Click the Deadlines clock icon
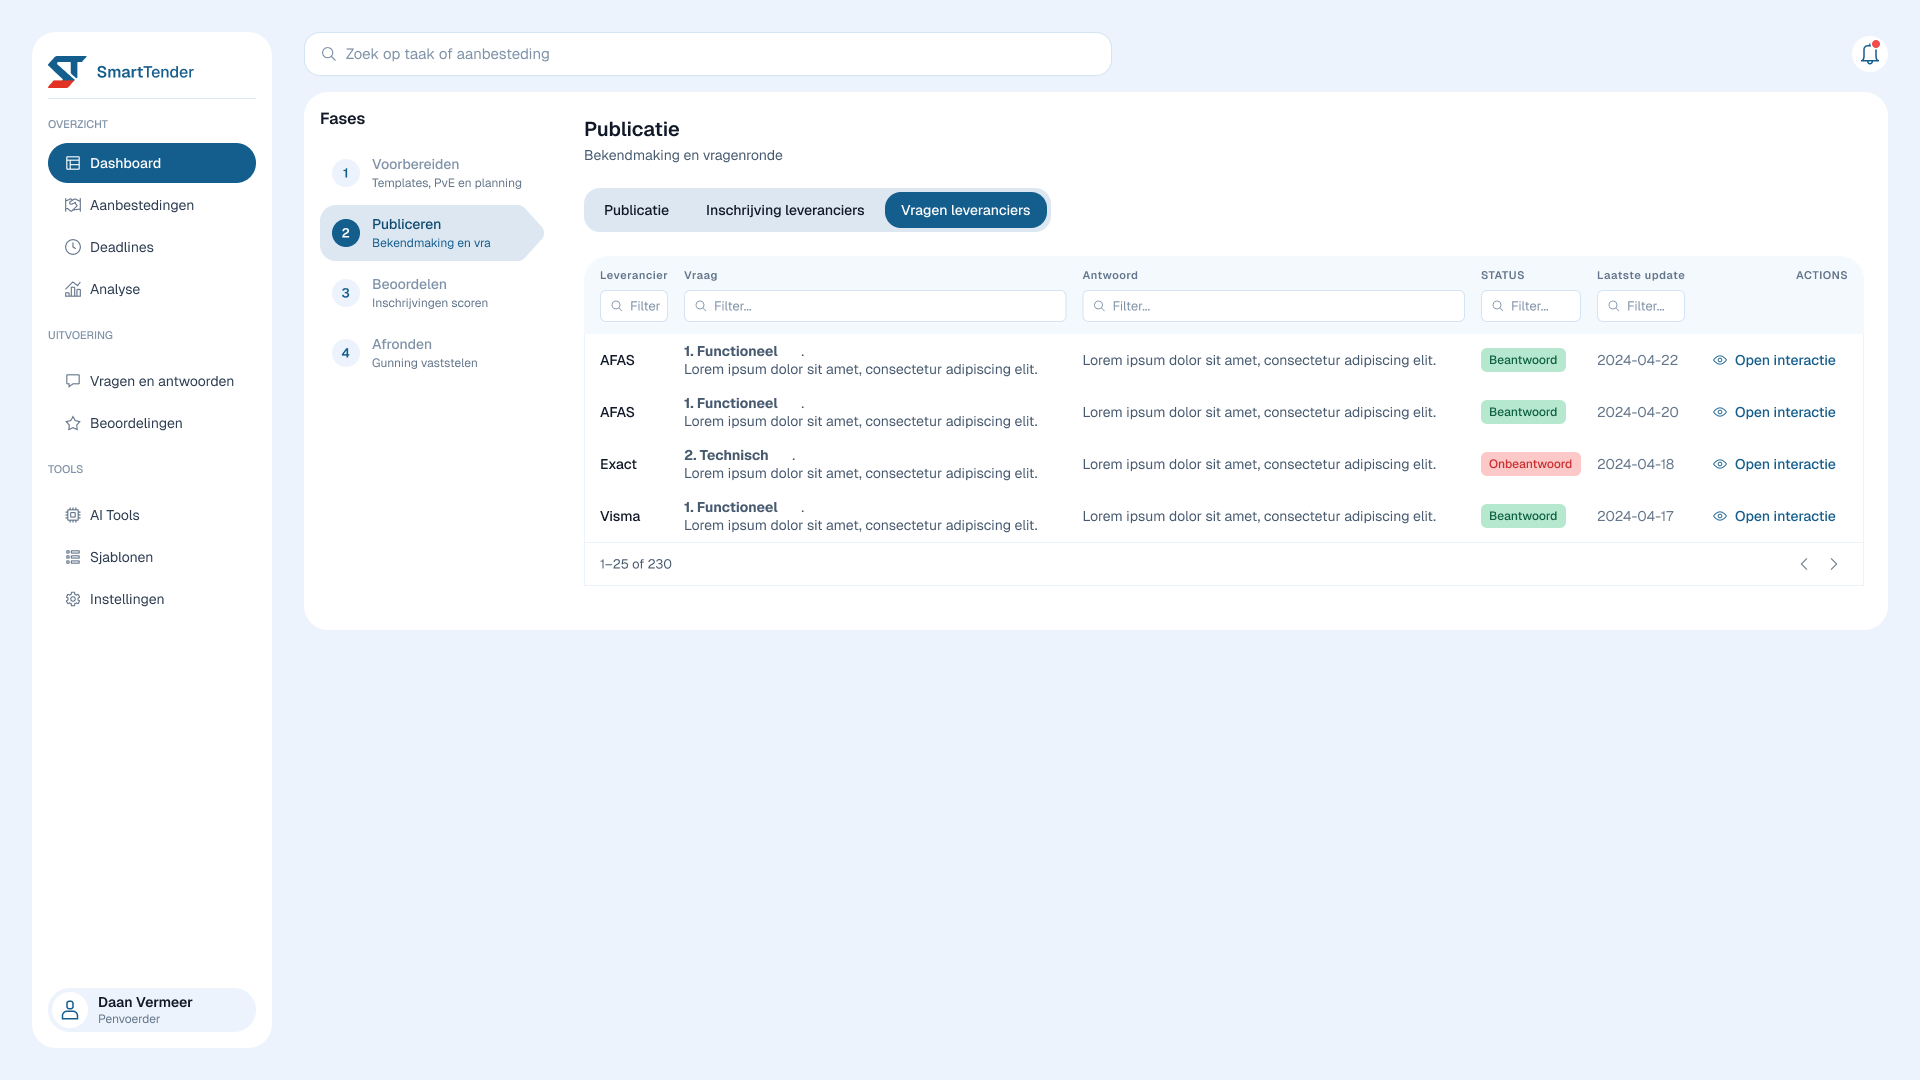Image resolution: width=1920 pixels, height=1080 pixels. click(73, 247)
